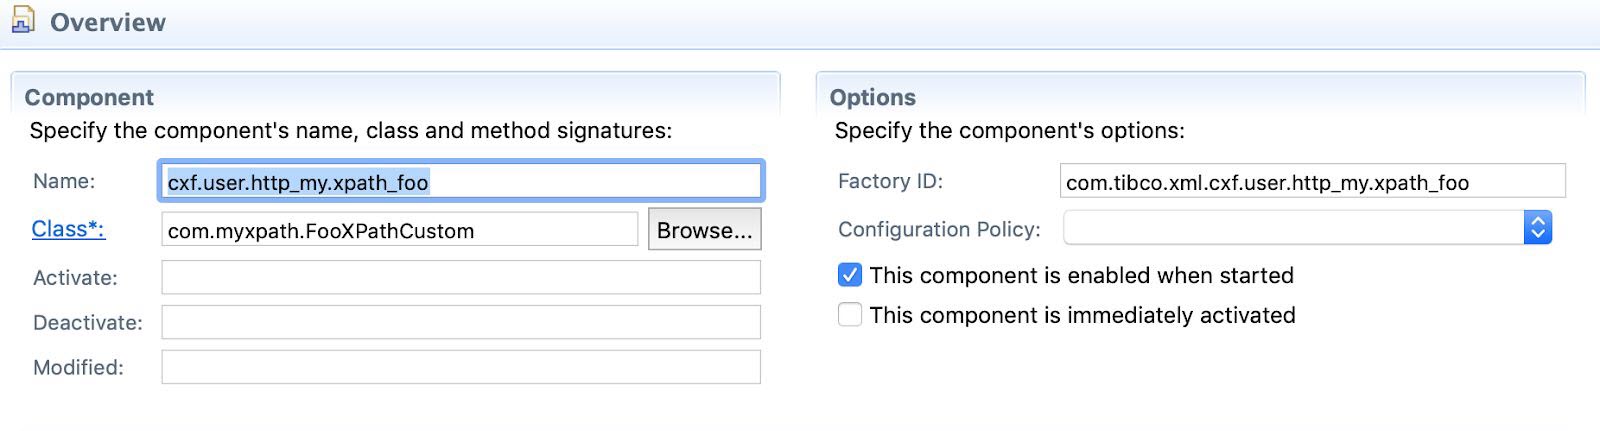The height and width of the screenshot is (431, 1600).
Task: Click into the Modified method field
Action: [x=460, y=367]
